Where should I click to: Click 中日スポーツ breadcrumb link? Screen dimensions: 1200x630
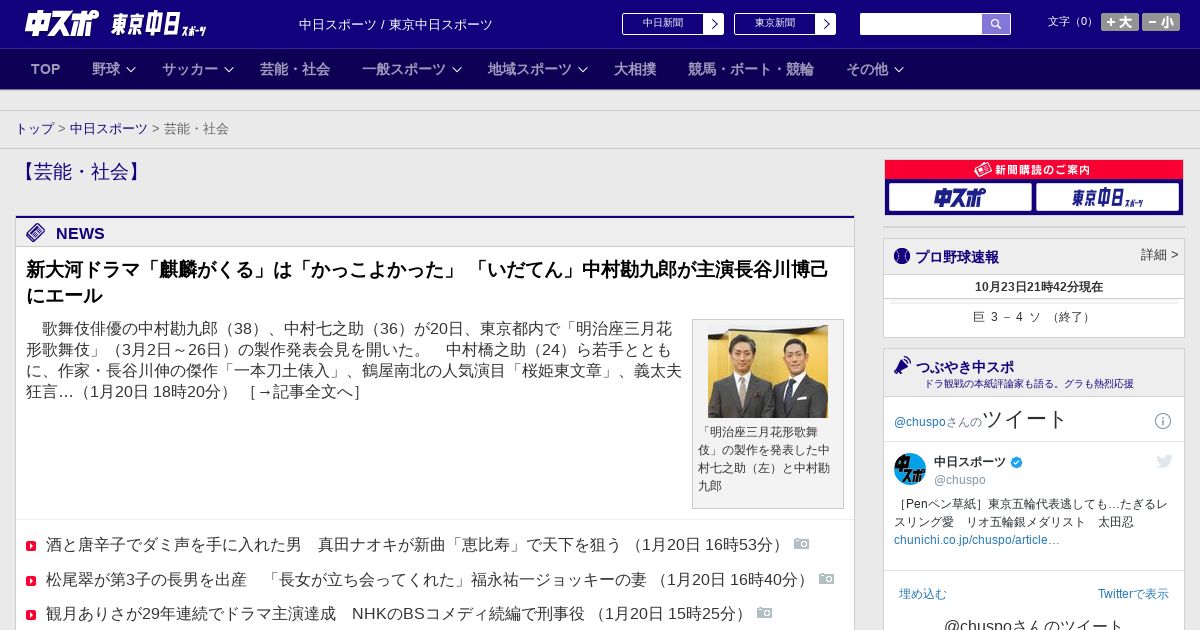click(109, 129)
